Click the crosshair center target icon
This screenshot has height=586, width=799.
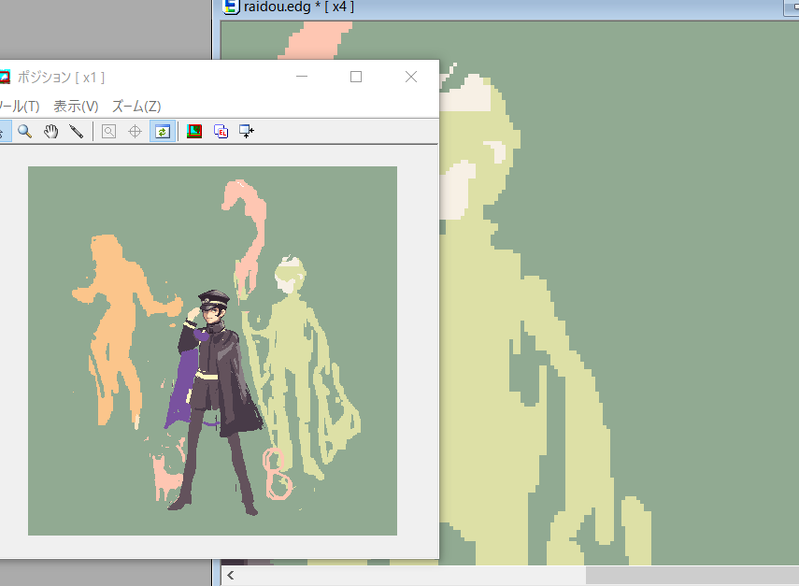[x=135, y=131]
